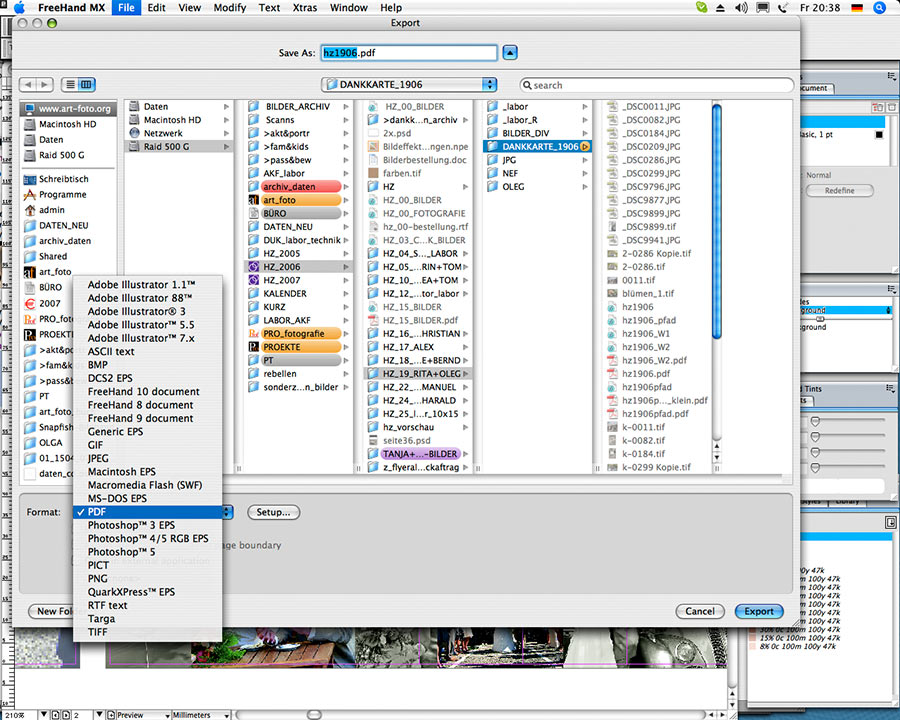Open the Xtras menu
Screen dimensions: 900x720
click(x=305, y=7)
